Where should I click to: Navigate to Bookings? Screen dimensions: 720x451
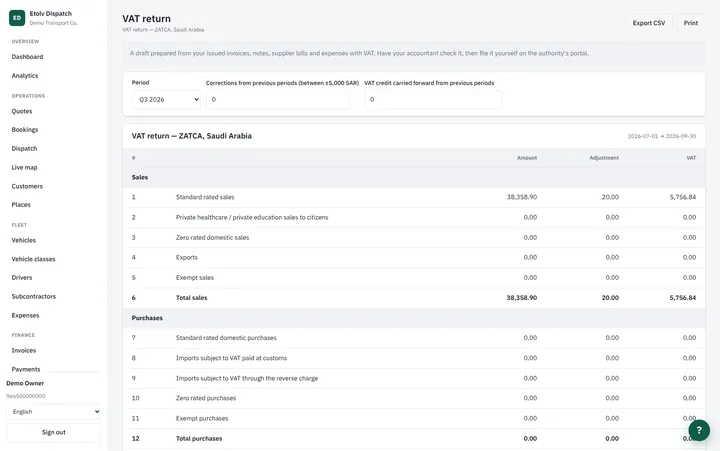(x=25, y=130)
